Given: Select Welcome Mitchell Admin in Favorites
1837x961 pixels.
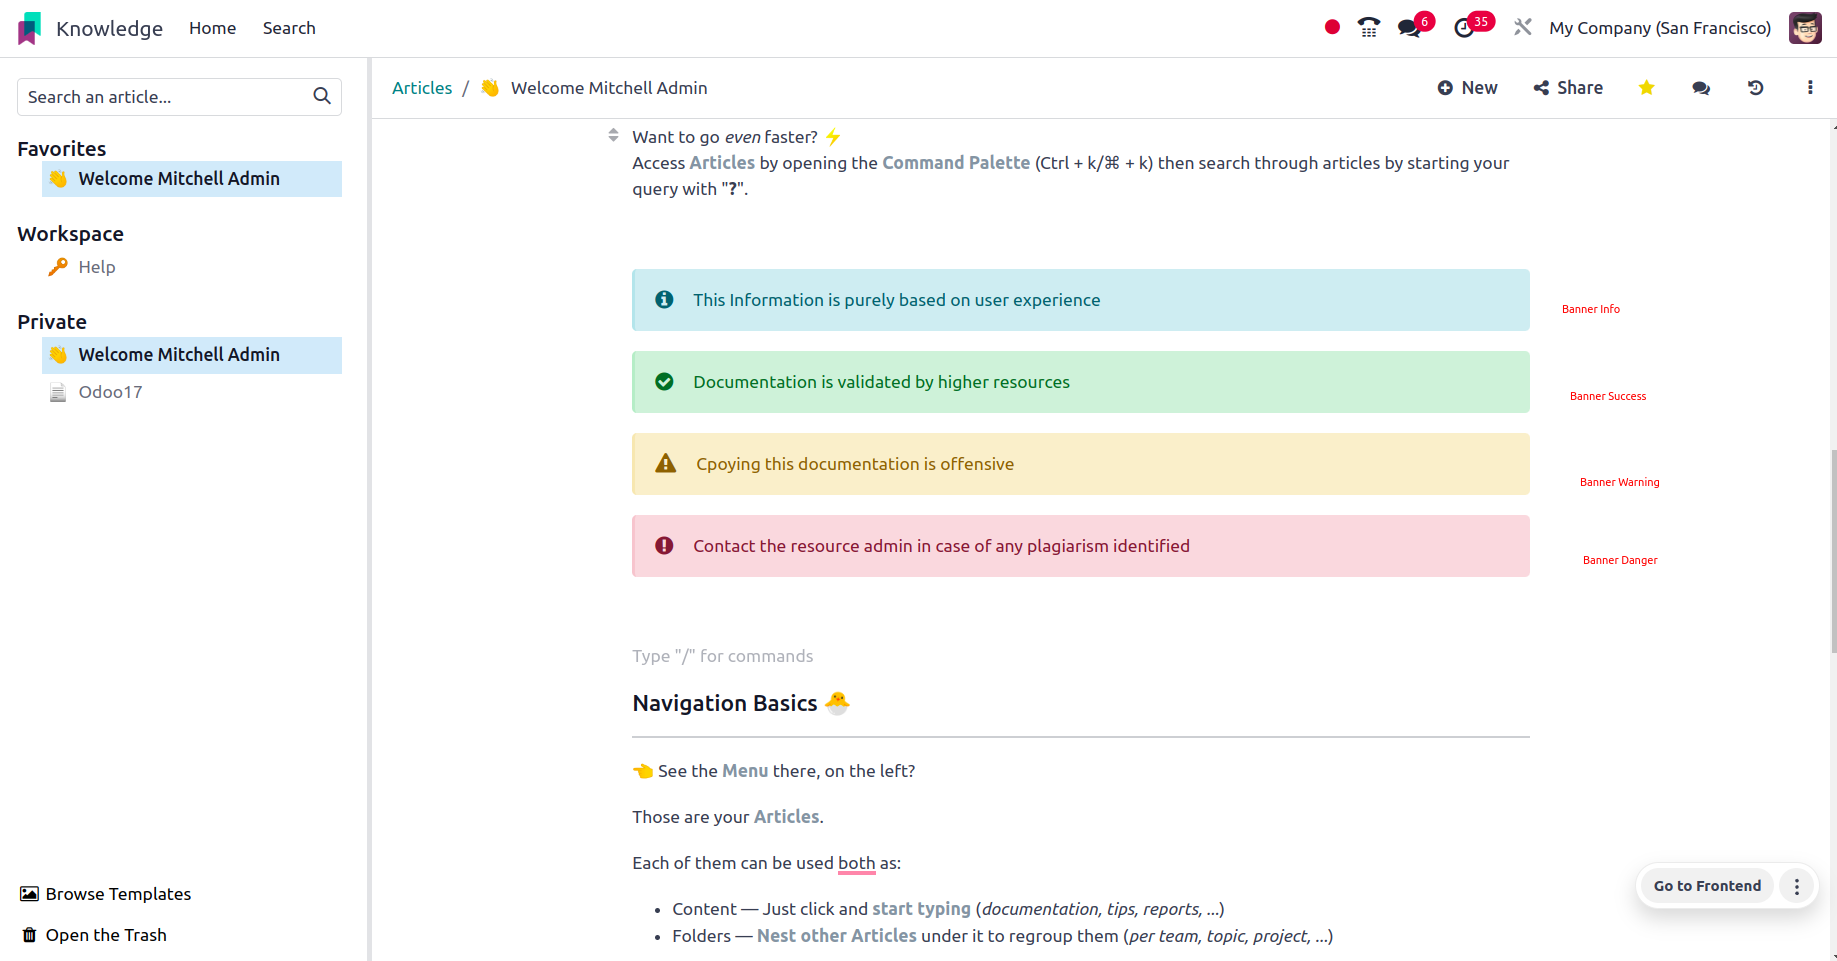Looking at the screenshot, I should tap(192, 179).
